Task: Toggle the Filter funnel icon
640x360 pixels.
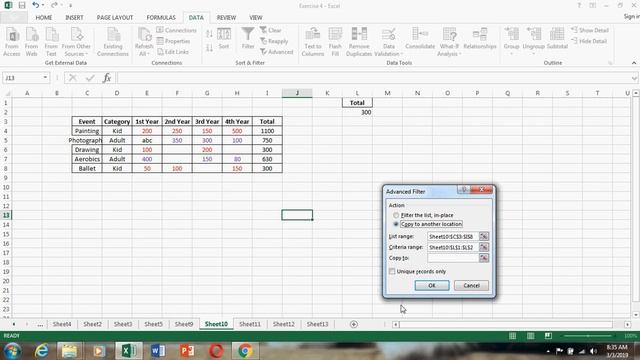Action: (x=248, y=38)
